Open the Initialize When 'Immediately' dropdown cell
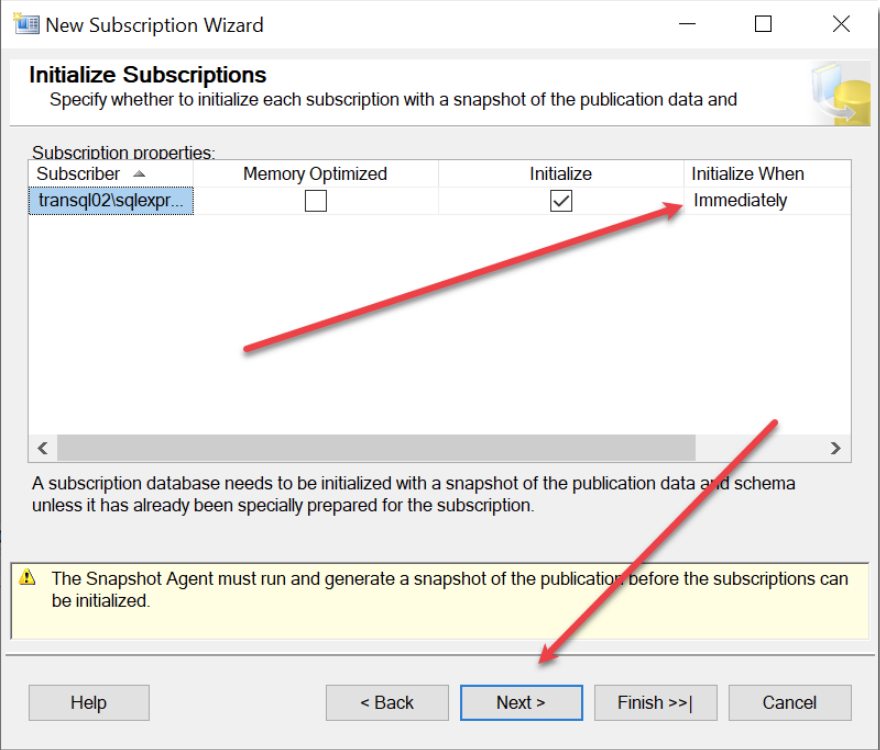 coord(767,200)
